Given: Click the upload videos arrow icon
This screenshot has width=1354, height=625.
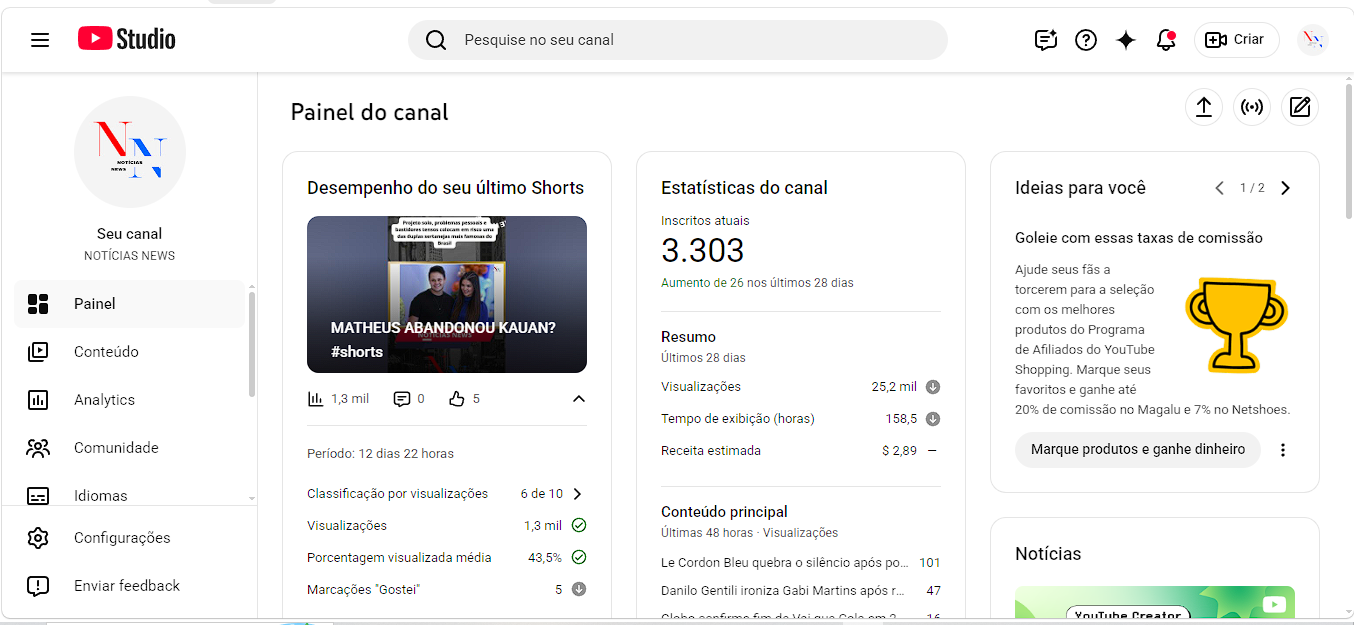Looking at the screenshot, I should 1204,107.
